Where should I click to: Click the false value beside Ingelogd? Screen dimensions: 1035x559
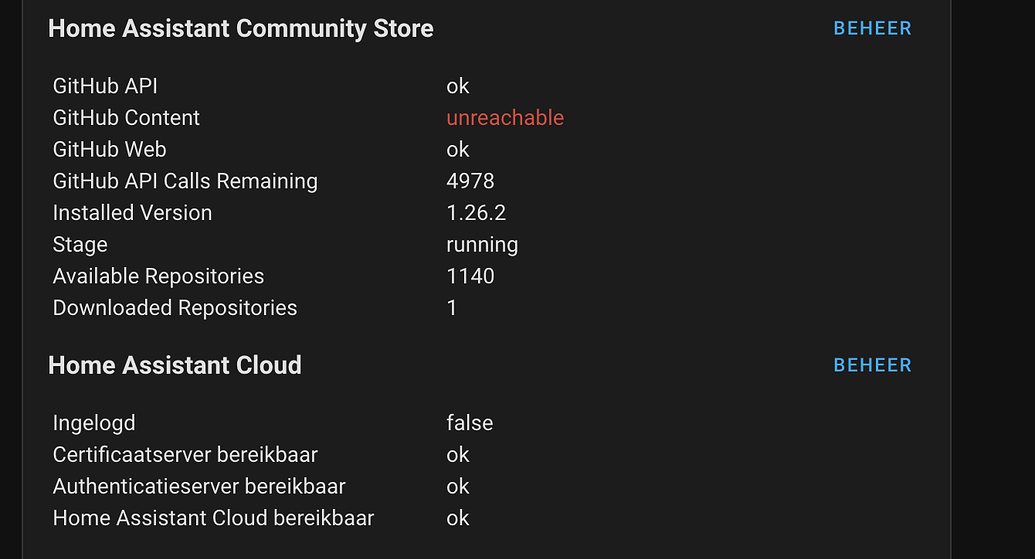coord(469,423)
